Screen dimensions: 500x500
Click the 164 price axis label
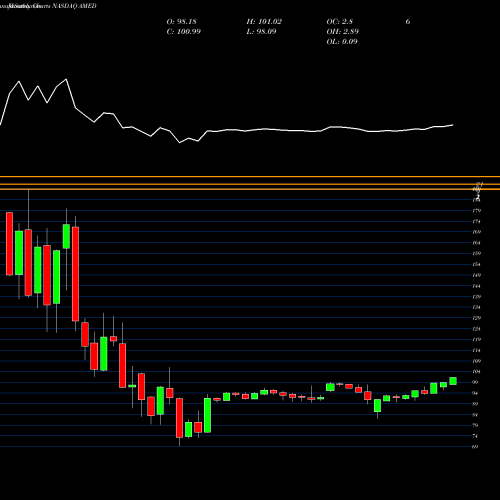(477, 243)
